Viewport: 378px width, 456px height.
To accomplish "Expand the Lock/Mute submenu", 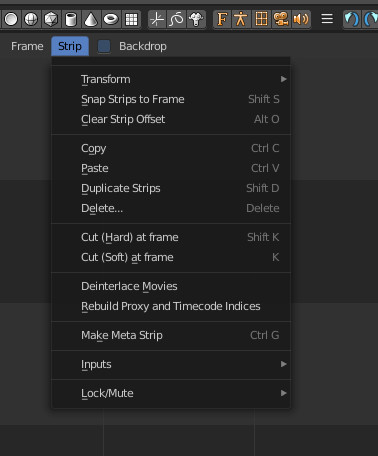I will pyautogui.click(x=171, y=393).
